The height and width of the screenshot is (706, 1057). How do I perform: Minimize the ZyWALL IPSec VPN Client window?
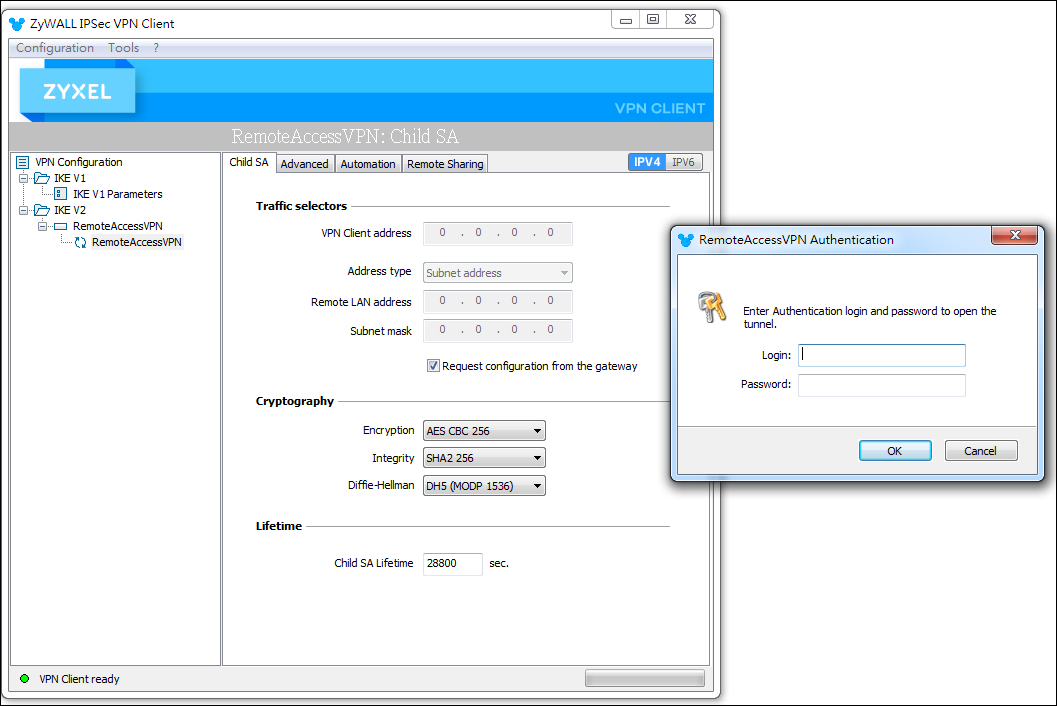(x=626, y=20)
